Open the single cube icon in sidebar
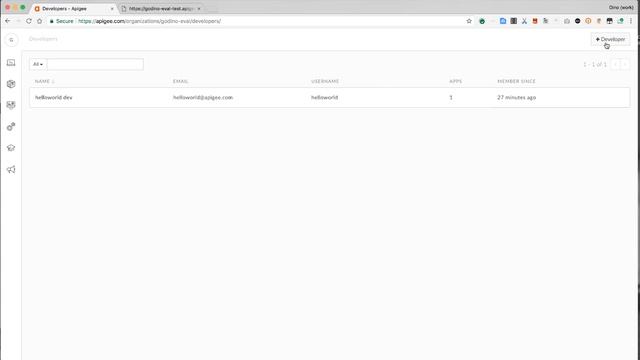Screen dimensions: 640x360 (x=11, y=84)
